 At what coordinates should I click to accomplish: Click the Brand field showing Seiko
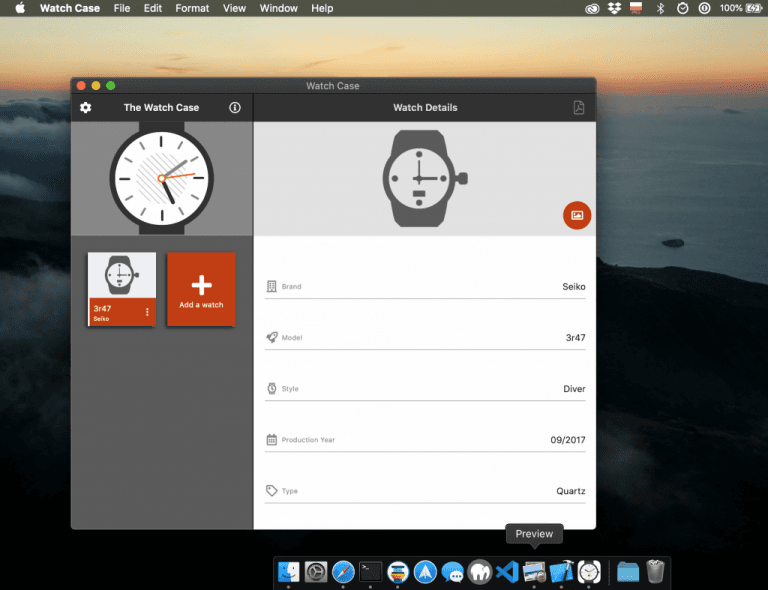(x=425, y=287)
